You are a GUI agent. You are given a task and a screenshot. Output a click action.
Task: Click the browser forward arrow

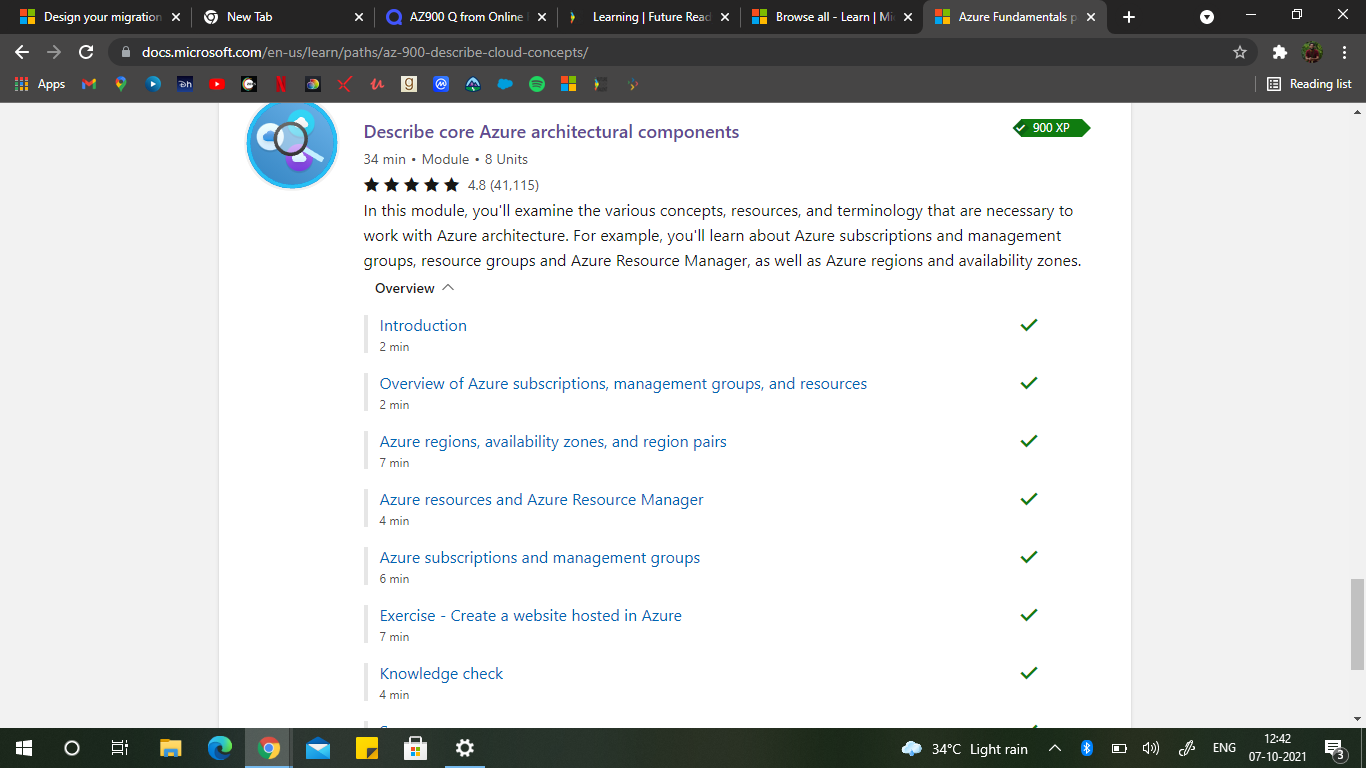(54, 52)
